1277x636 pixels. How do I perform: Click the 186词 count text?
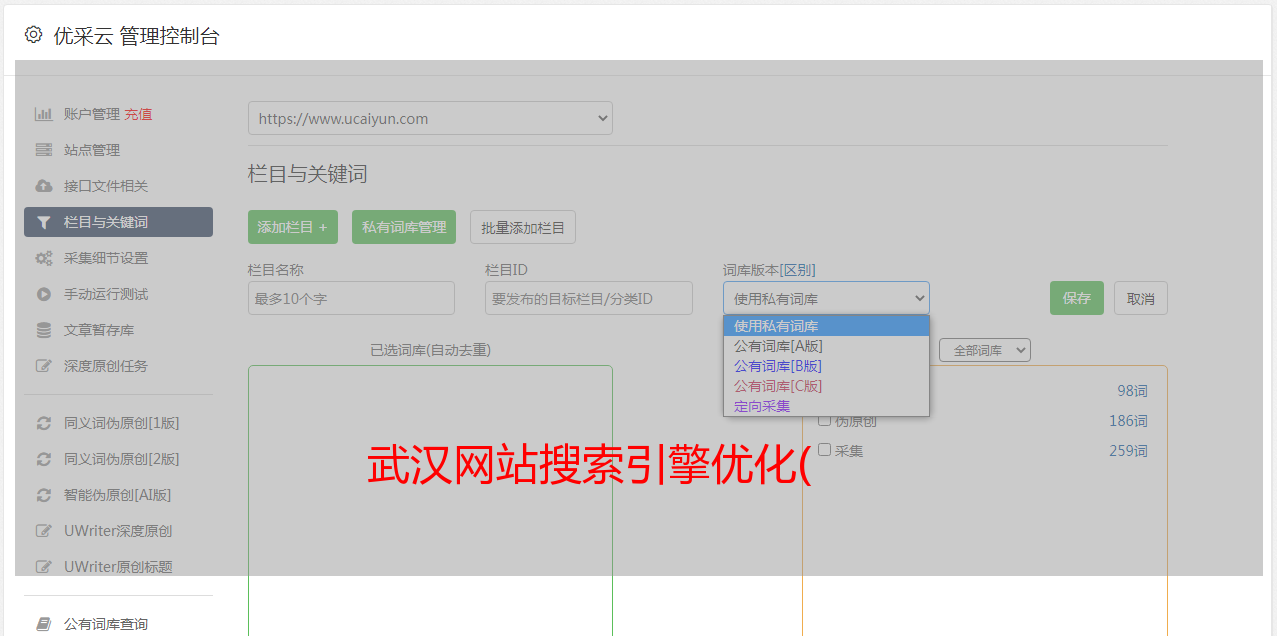point(1128,421)
